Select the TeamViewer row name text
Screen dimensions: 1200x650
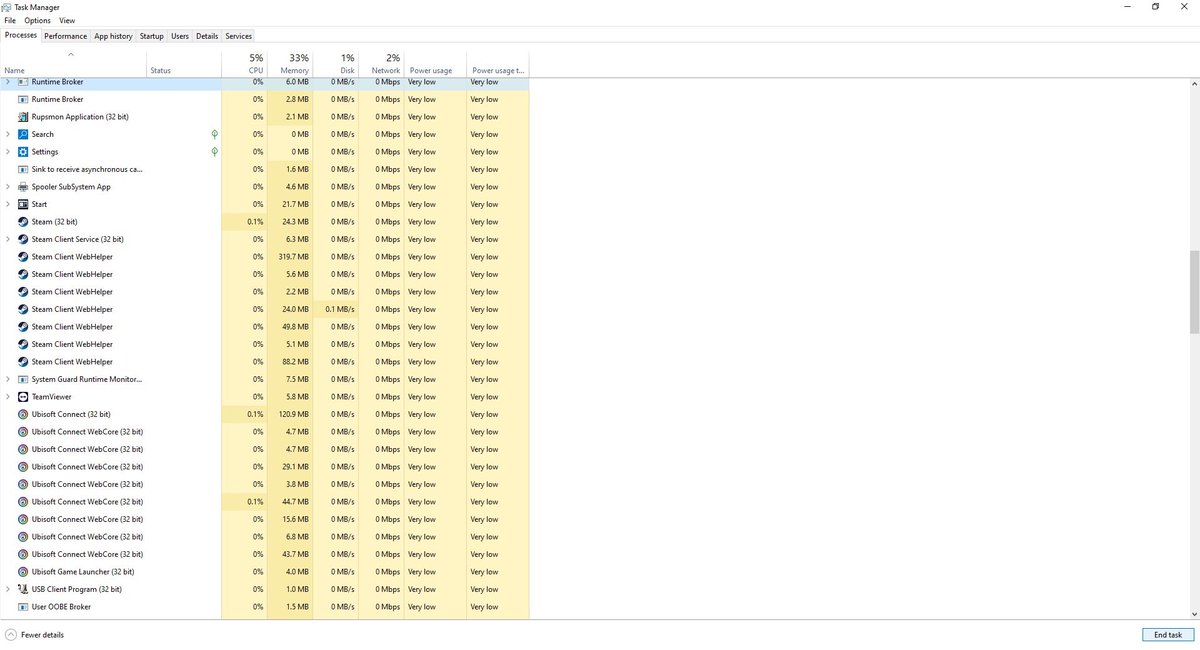click(x=52, y=397)
